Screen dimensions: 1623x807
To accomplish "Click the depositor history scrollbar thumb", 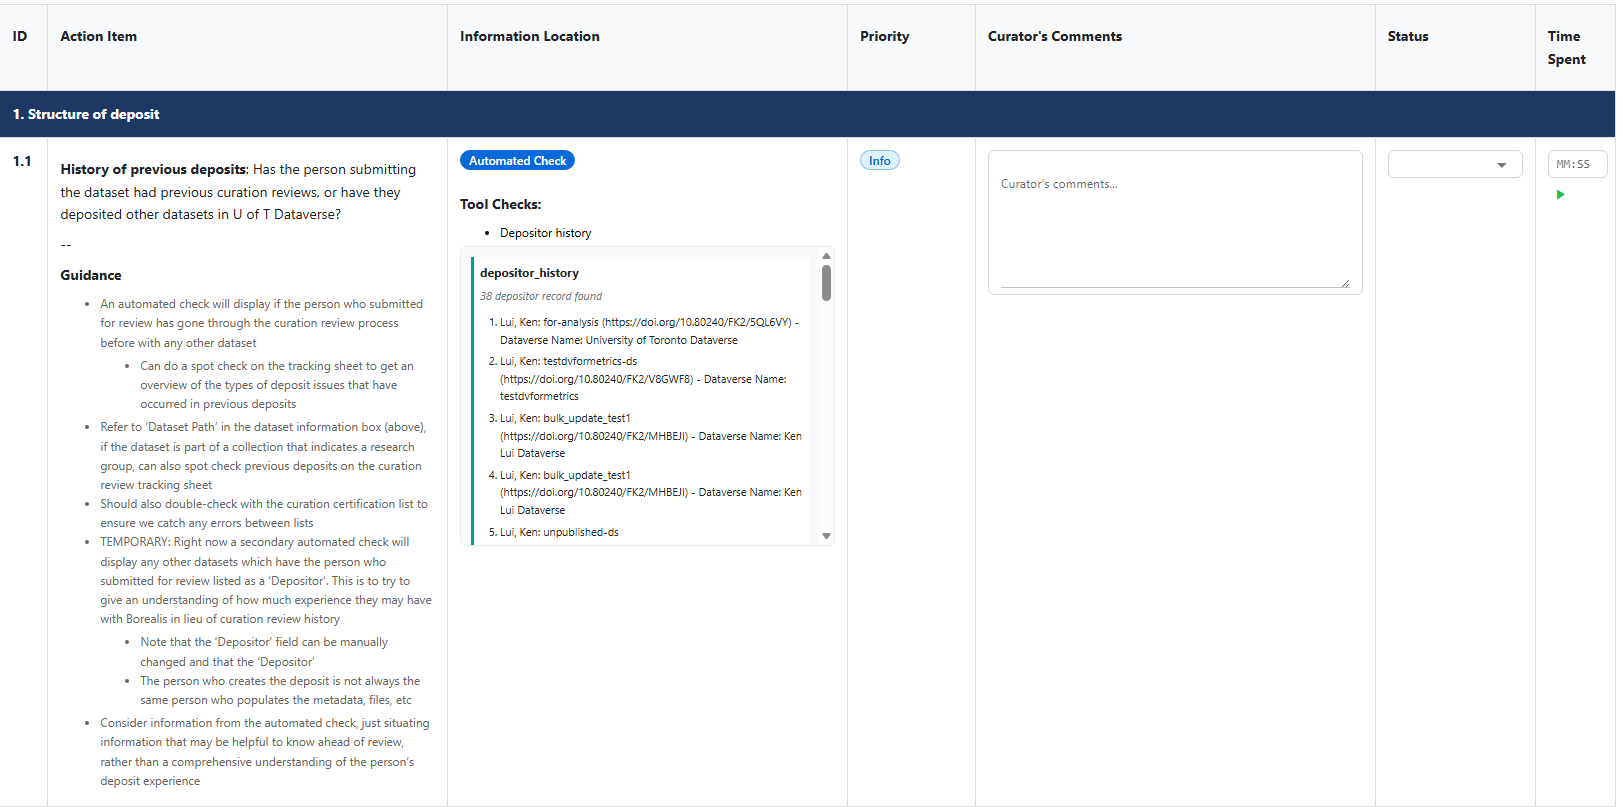I will 826,283.
